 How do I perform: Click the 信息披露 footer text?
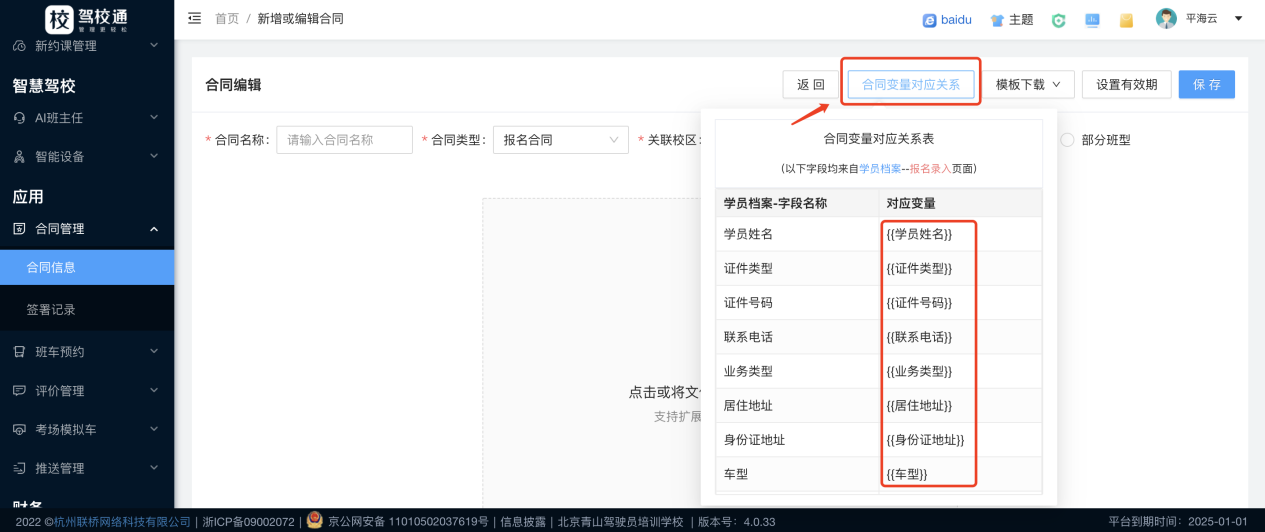[524, 522]
